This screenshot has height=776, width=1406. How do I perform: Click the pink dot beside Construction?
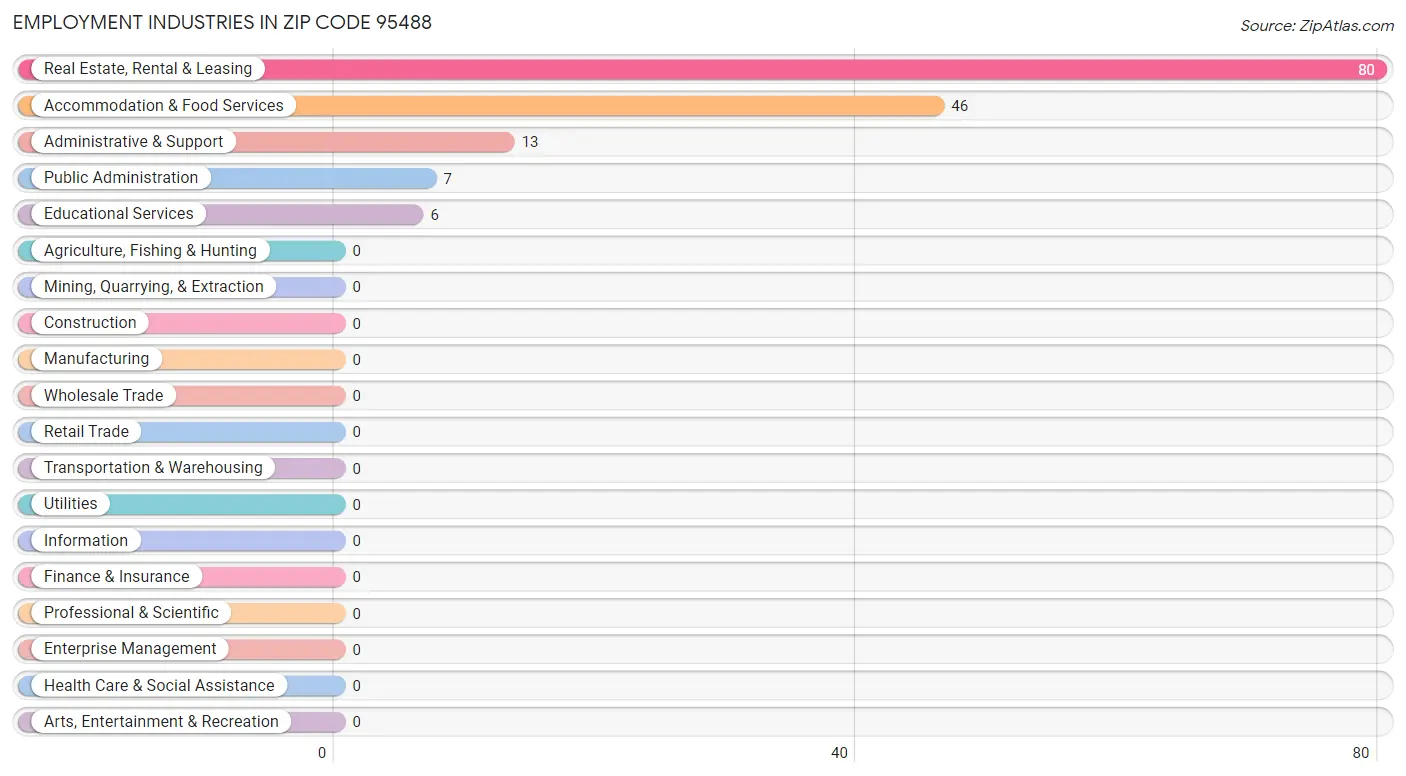click(x=27, y=323)
